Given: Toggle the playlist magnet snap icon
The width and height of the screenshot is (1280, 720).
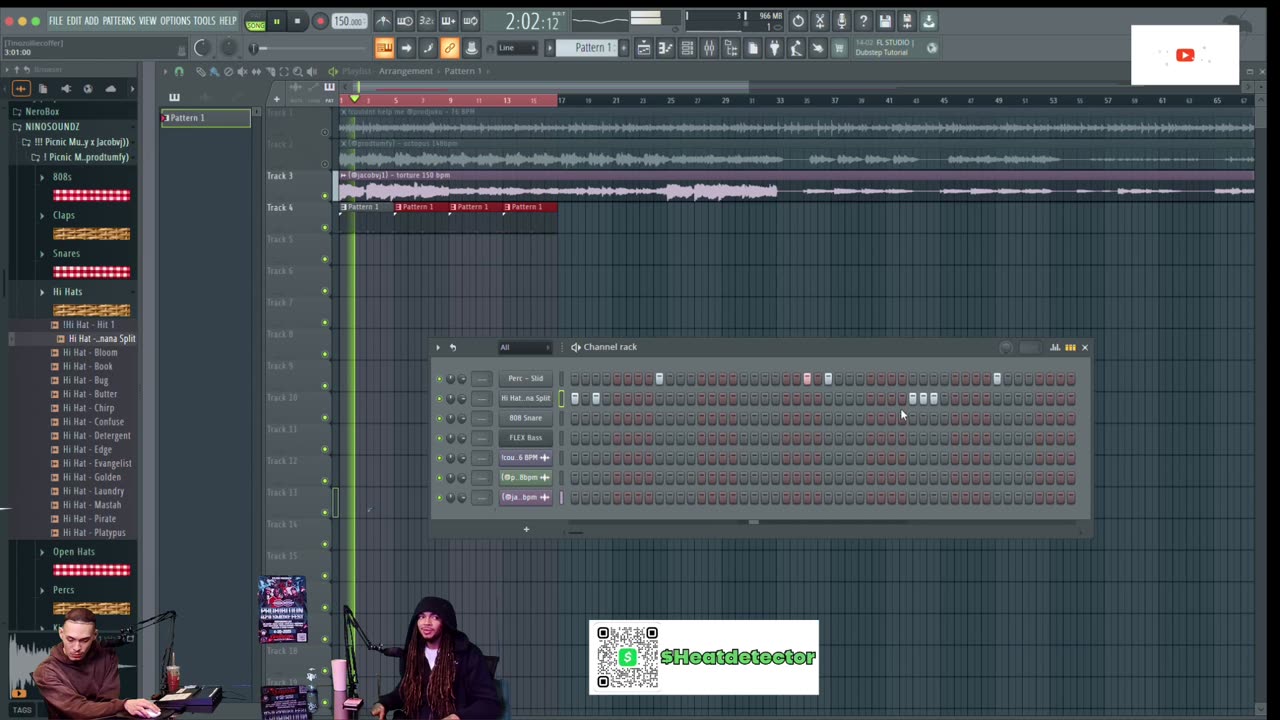Looking at the screenshot, I should pos(179,71).
